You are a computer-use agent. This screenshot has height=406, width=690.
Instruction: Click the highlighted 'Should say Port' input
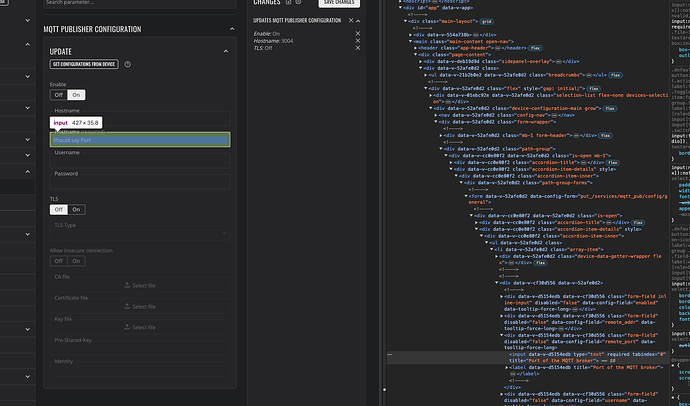coord(140,140)
